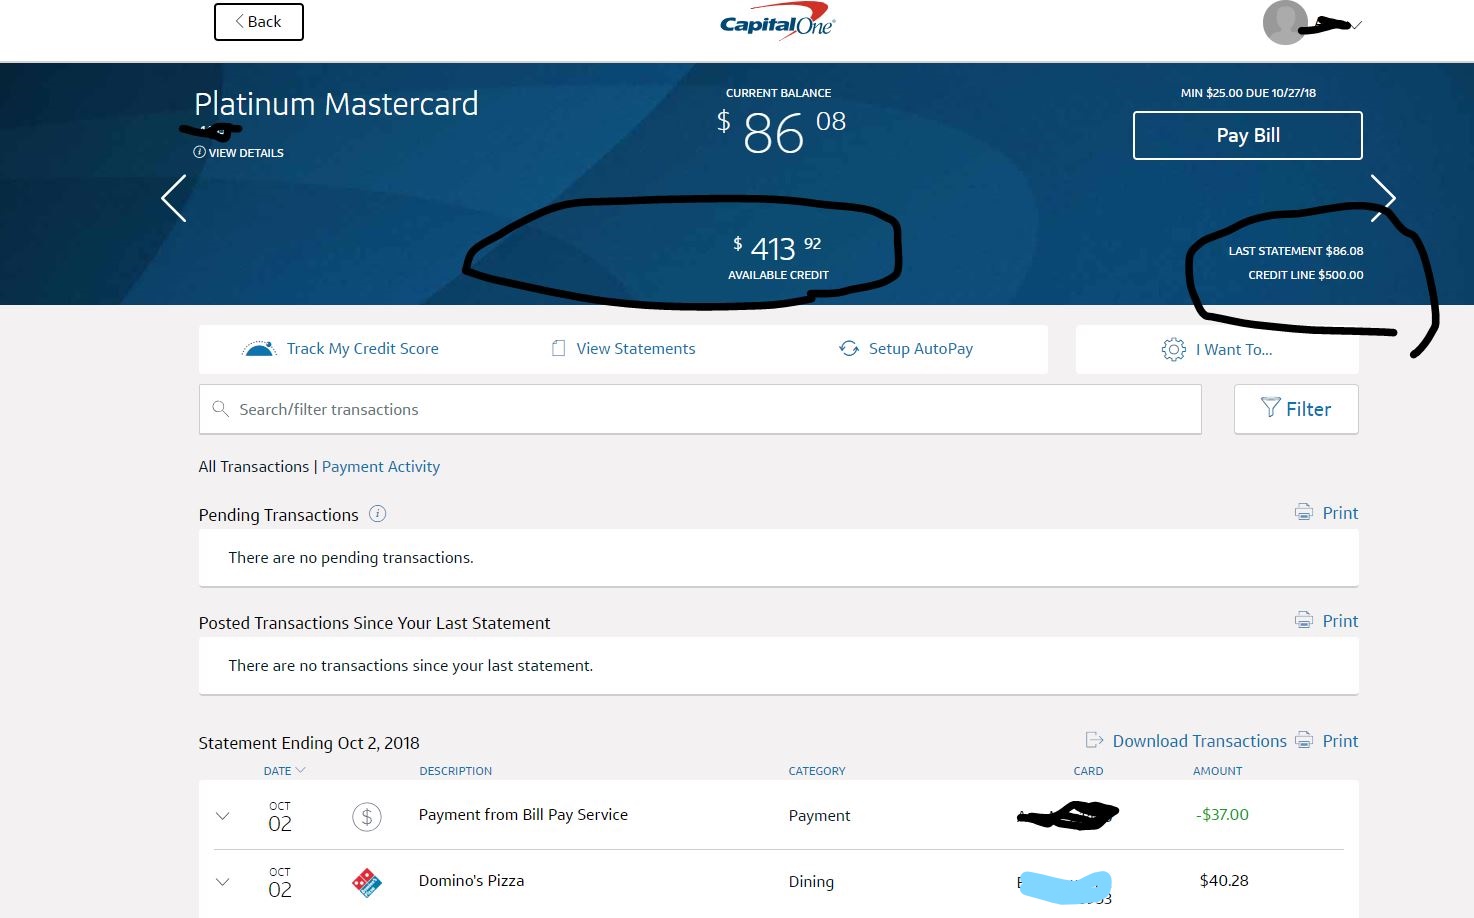Click the View Details info icon

coord(200,153)
